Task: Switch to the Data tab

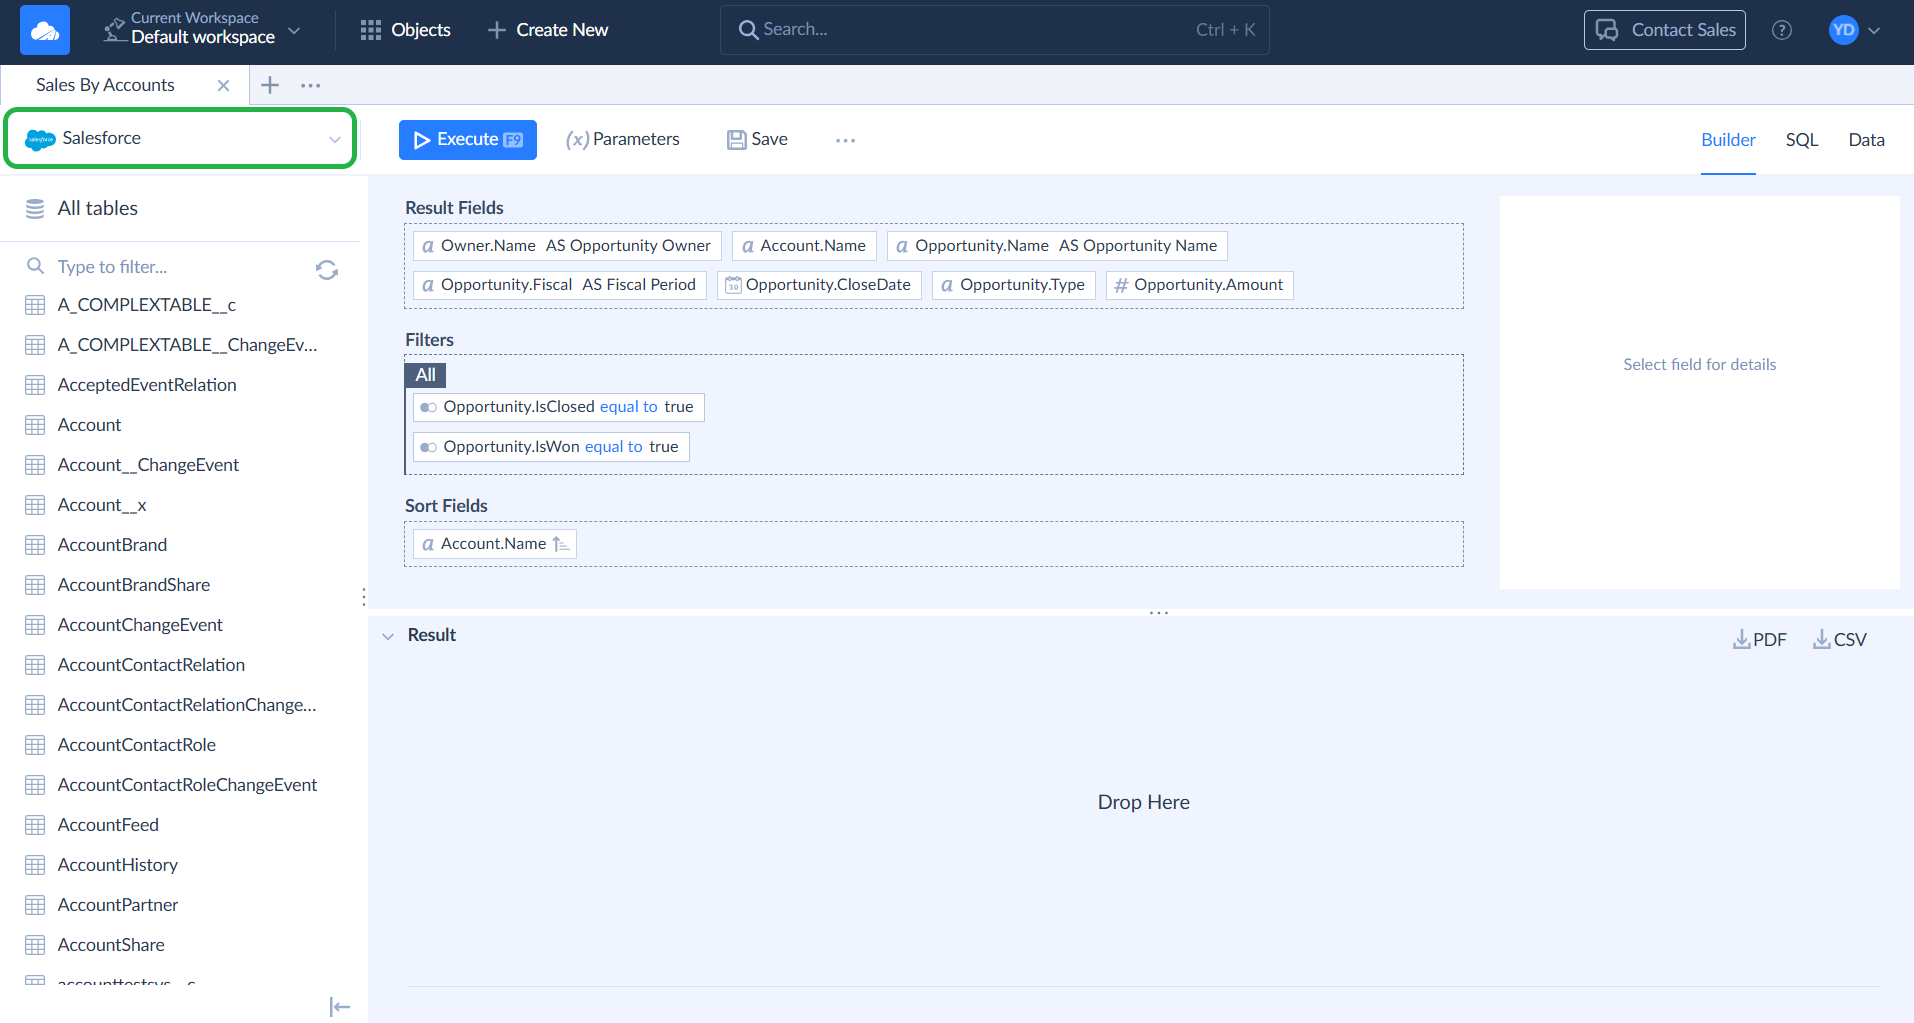Action: click(1866, 139)
